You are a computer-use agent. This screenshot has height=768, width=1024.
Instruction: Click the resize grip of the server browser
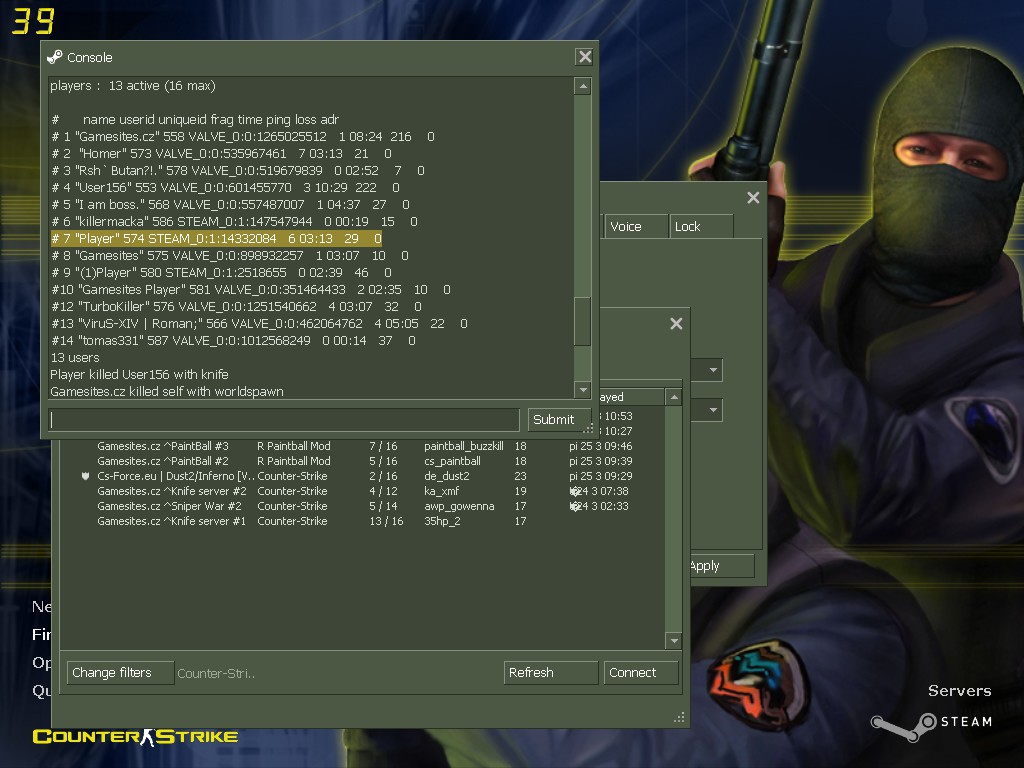(680, 718)
